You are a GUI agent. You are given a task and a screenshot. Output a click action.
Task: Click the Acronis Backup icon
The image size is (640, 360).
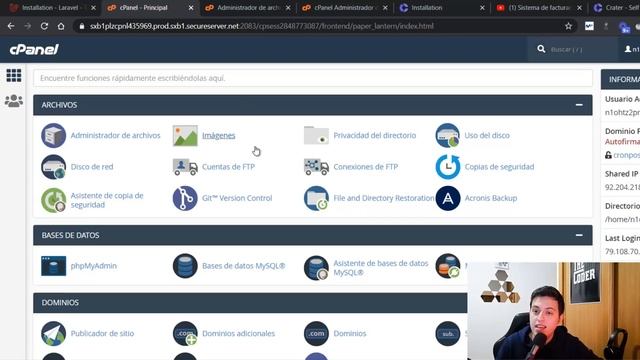(448, 198)
